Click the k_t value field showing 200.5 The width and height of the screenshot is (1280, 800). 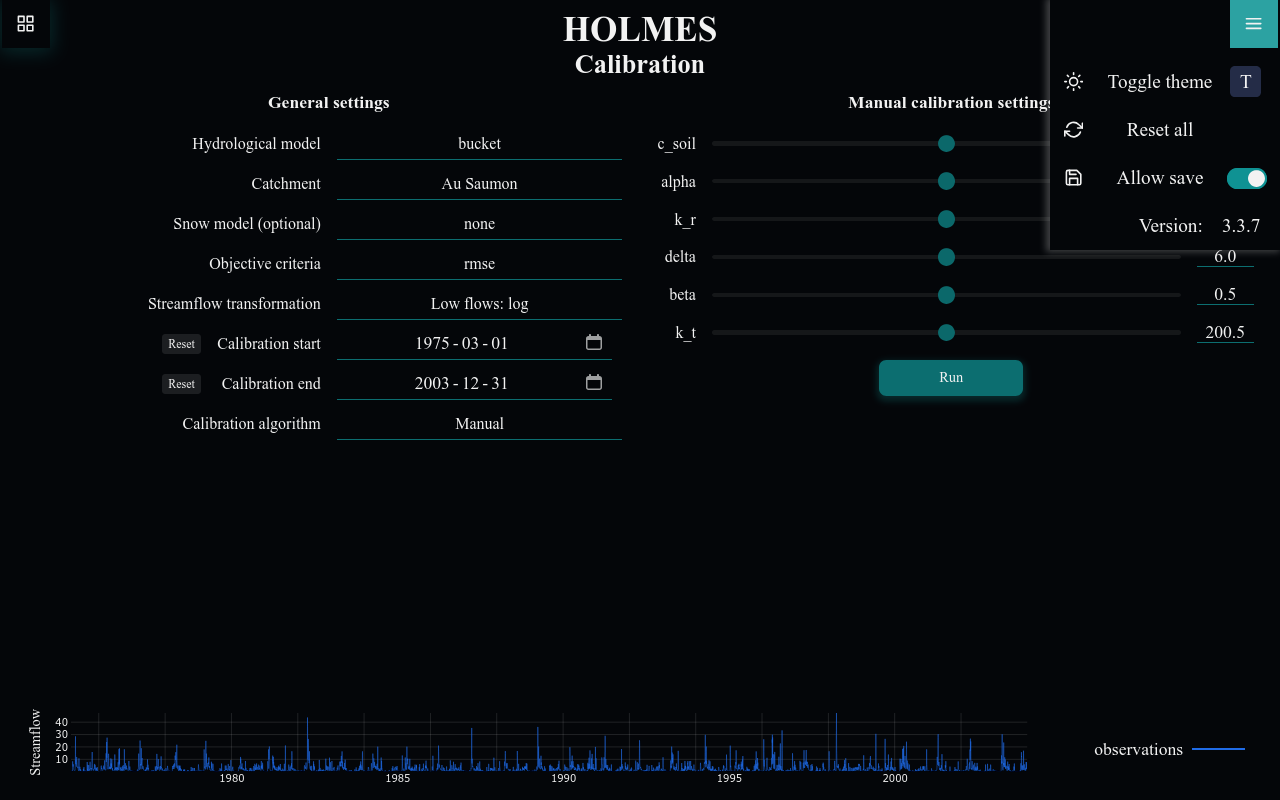(x=1225, y=332)
